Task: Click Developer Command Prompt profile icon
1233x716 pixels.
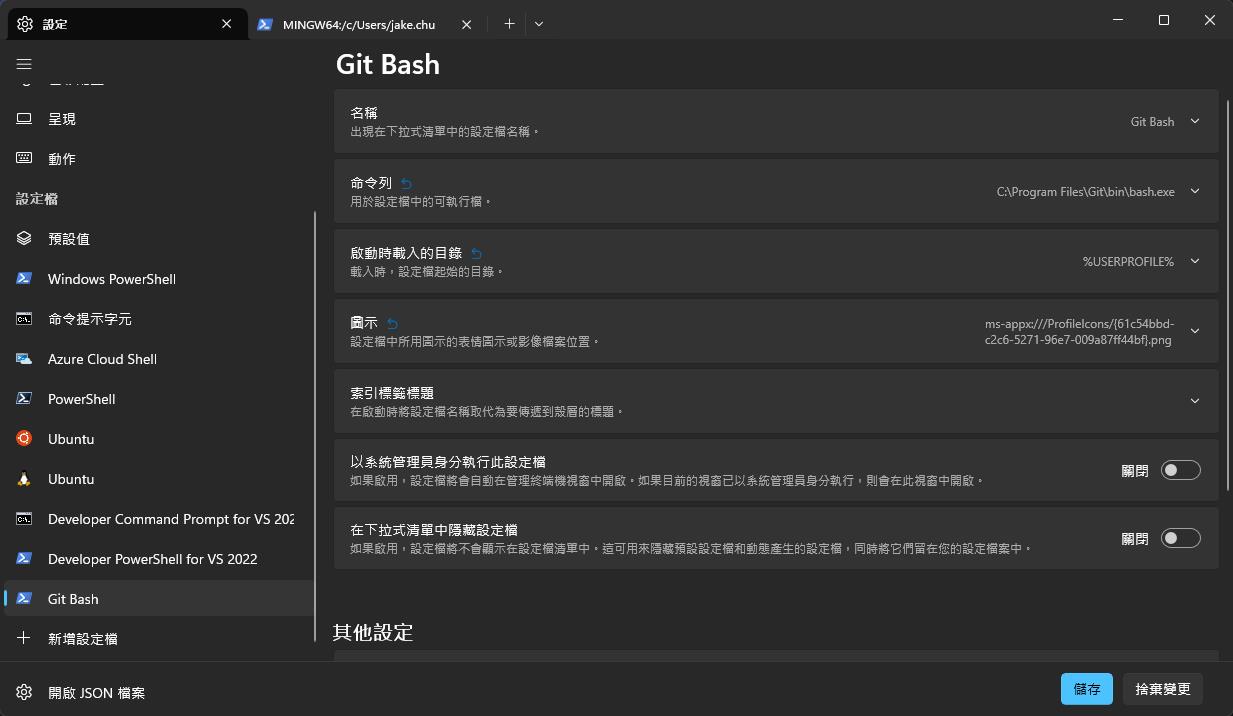Action: (x=24, y=518)
